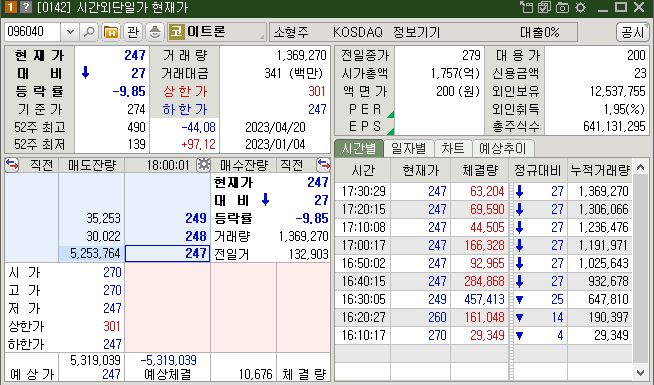Click the '시가총액' value 1,757(억)
Image resolution: width=654 pixels, height=385 pixels.
(455, 73)
